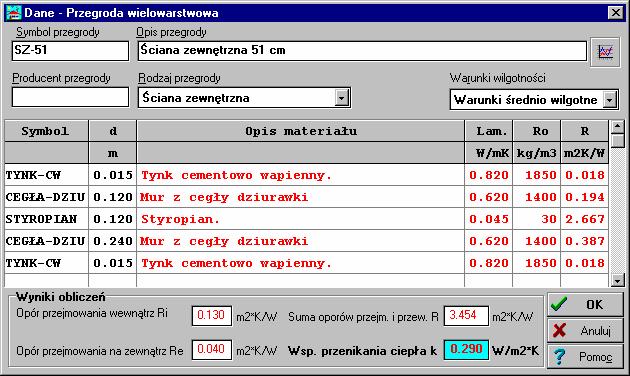Expand the Warunki wilgotności dropdown arrow
The height and width of the screenshot is (376, 630).
tap(610, 100)
